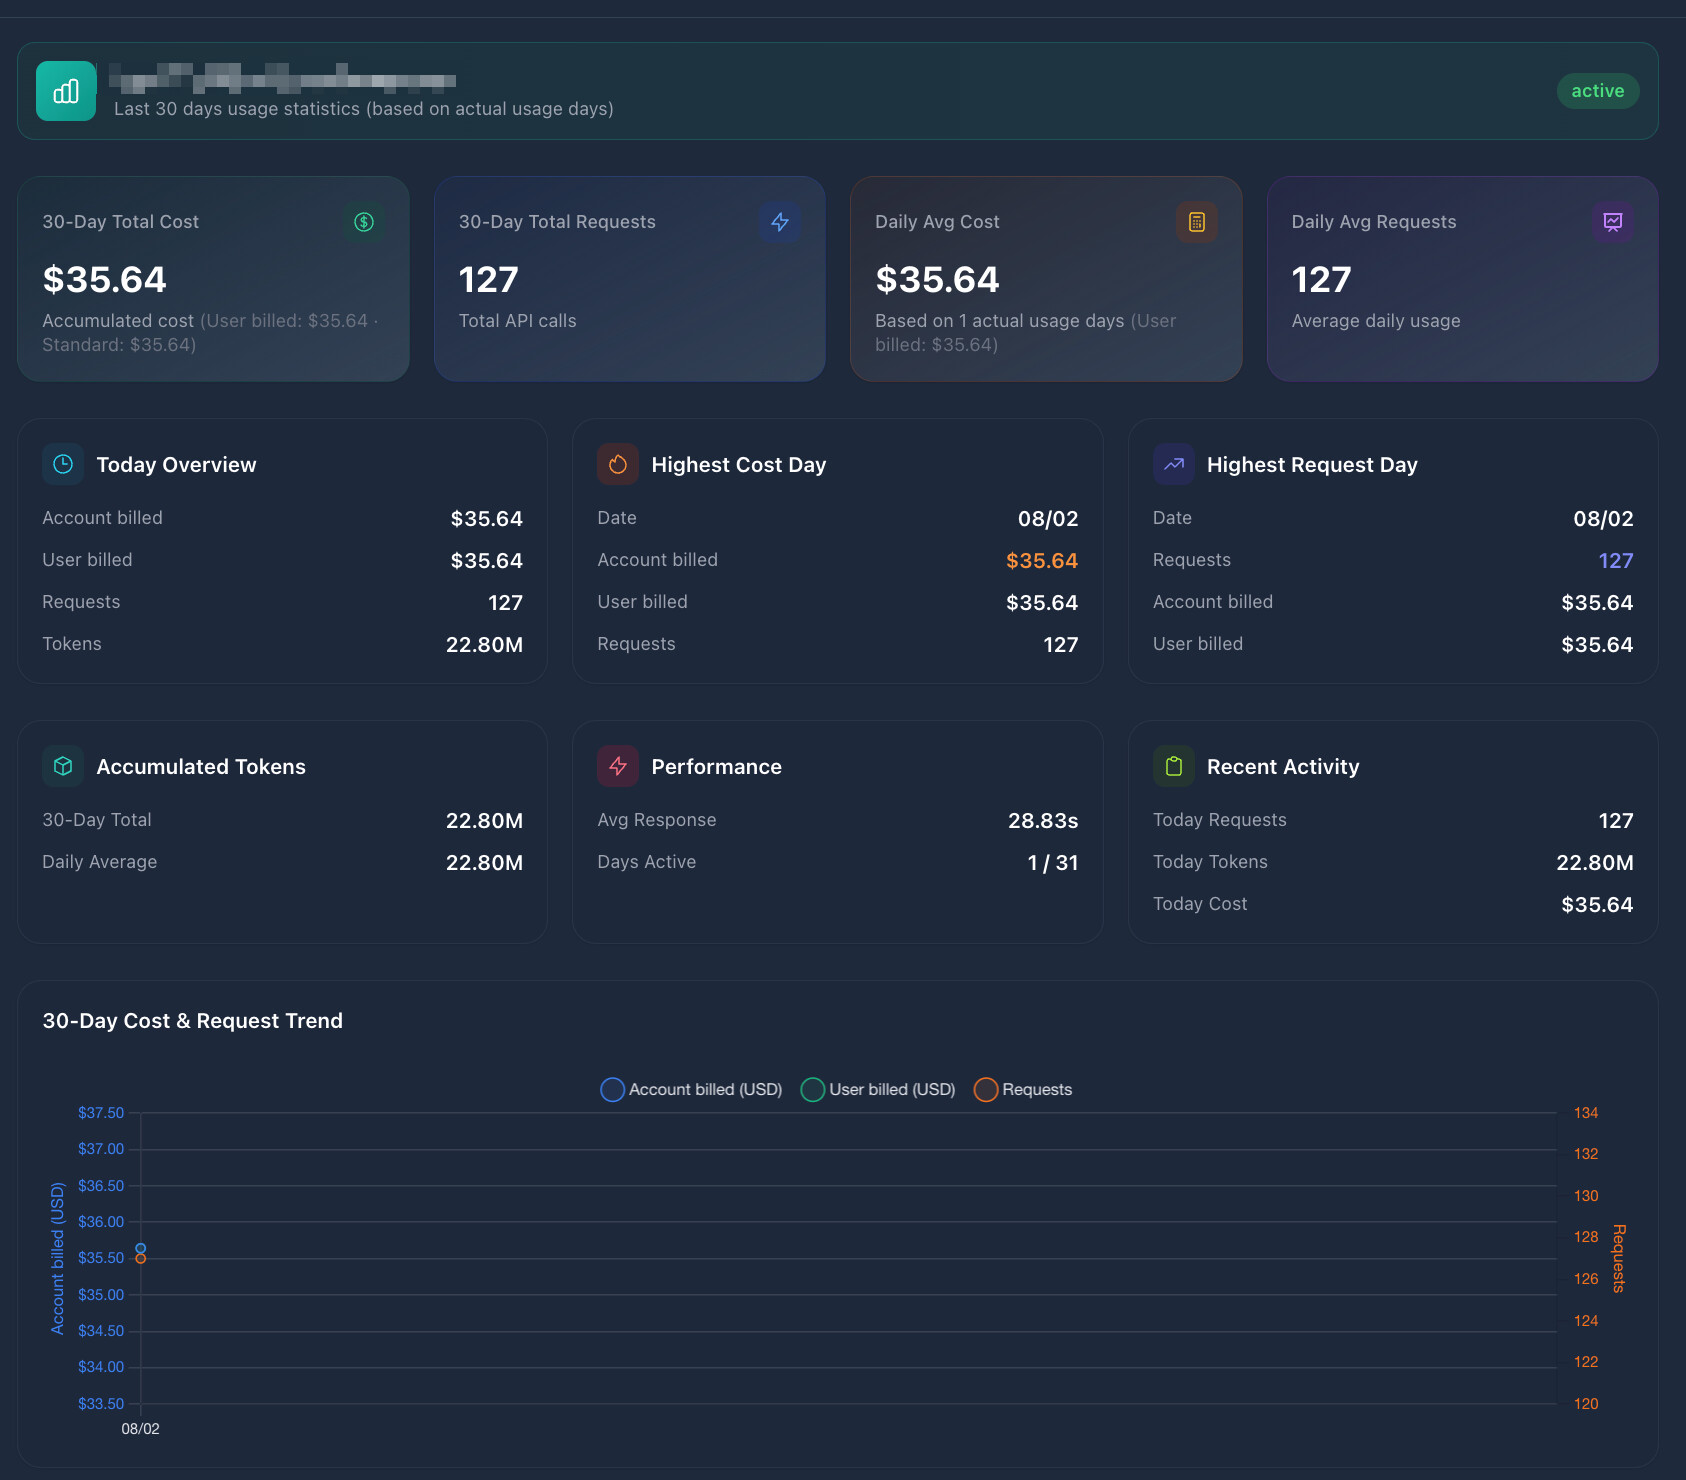The image size is (1686, 1480).
Task: Click the orange $35.64 Account billed value
Action: click(x=1042, y=561)
